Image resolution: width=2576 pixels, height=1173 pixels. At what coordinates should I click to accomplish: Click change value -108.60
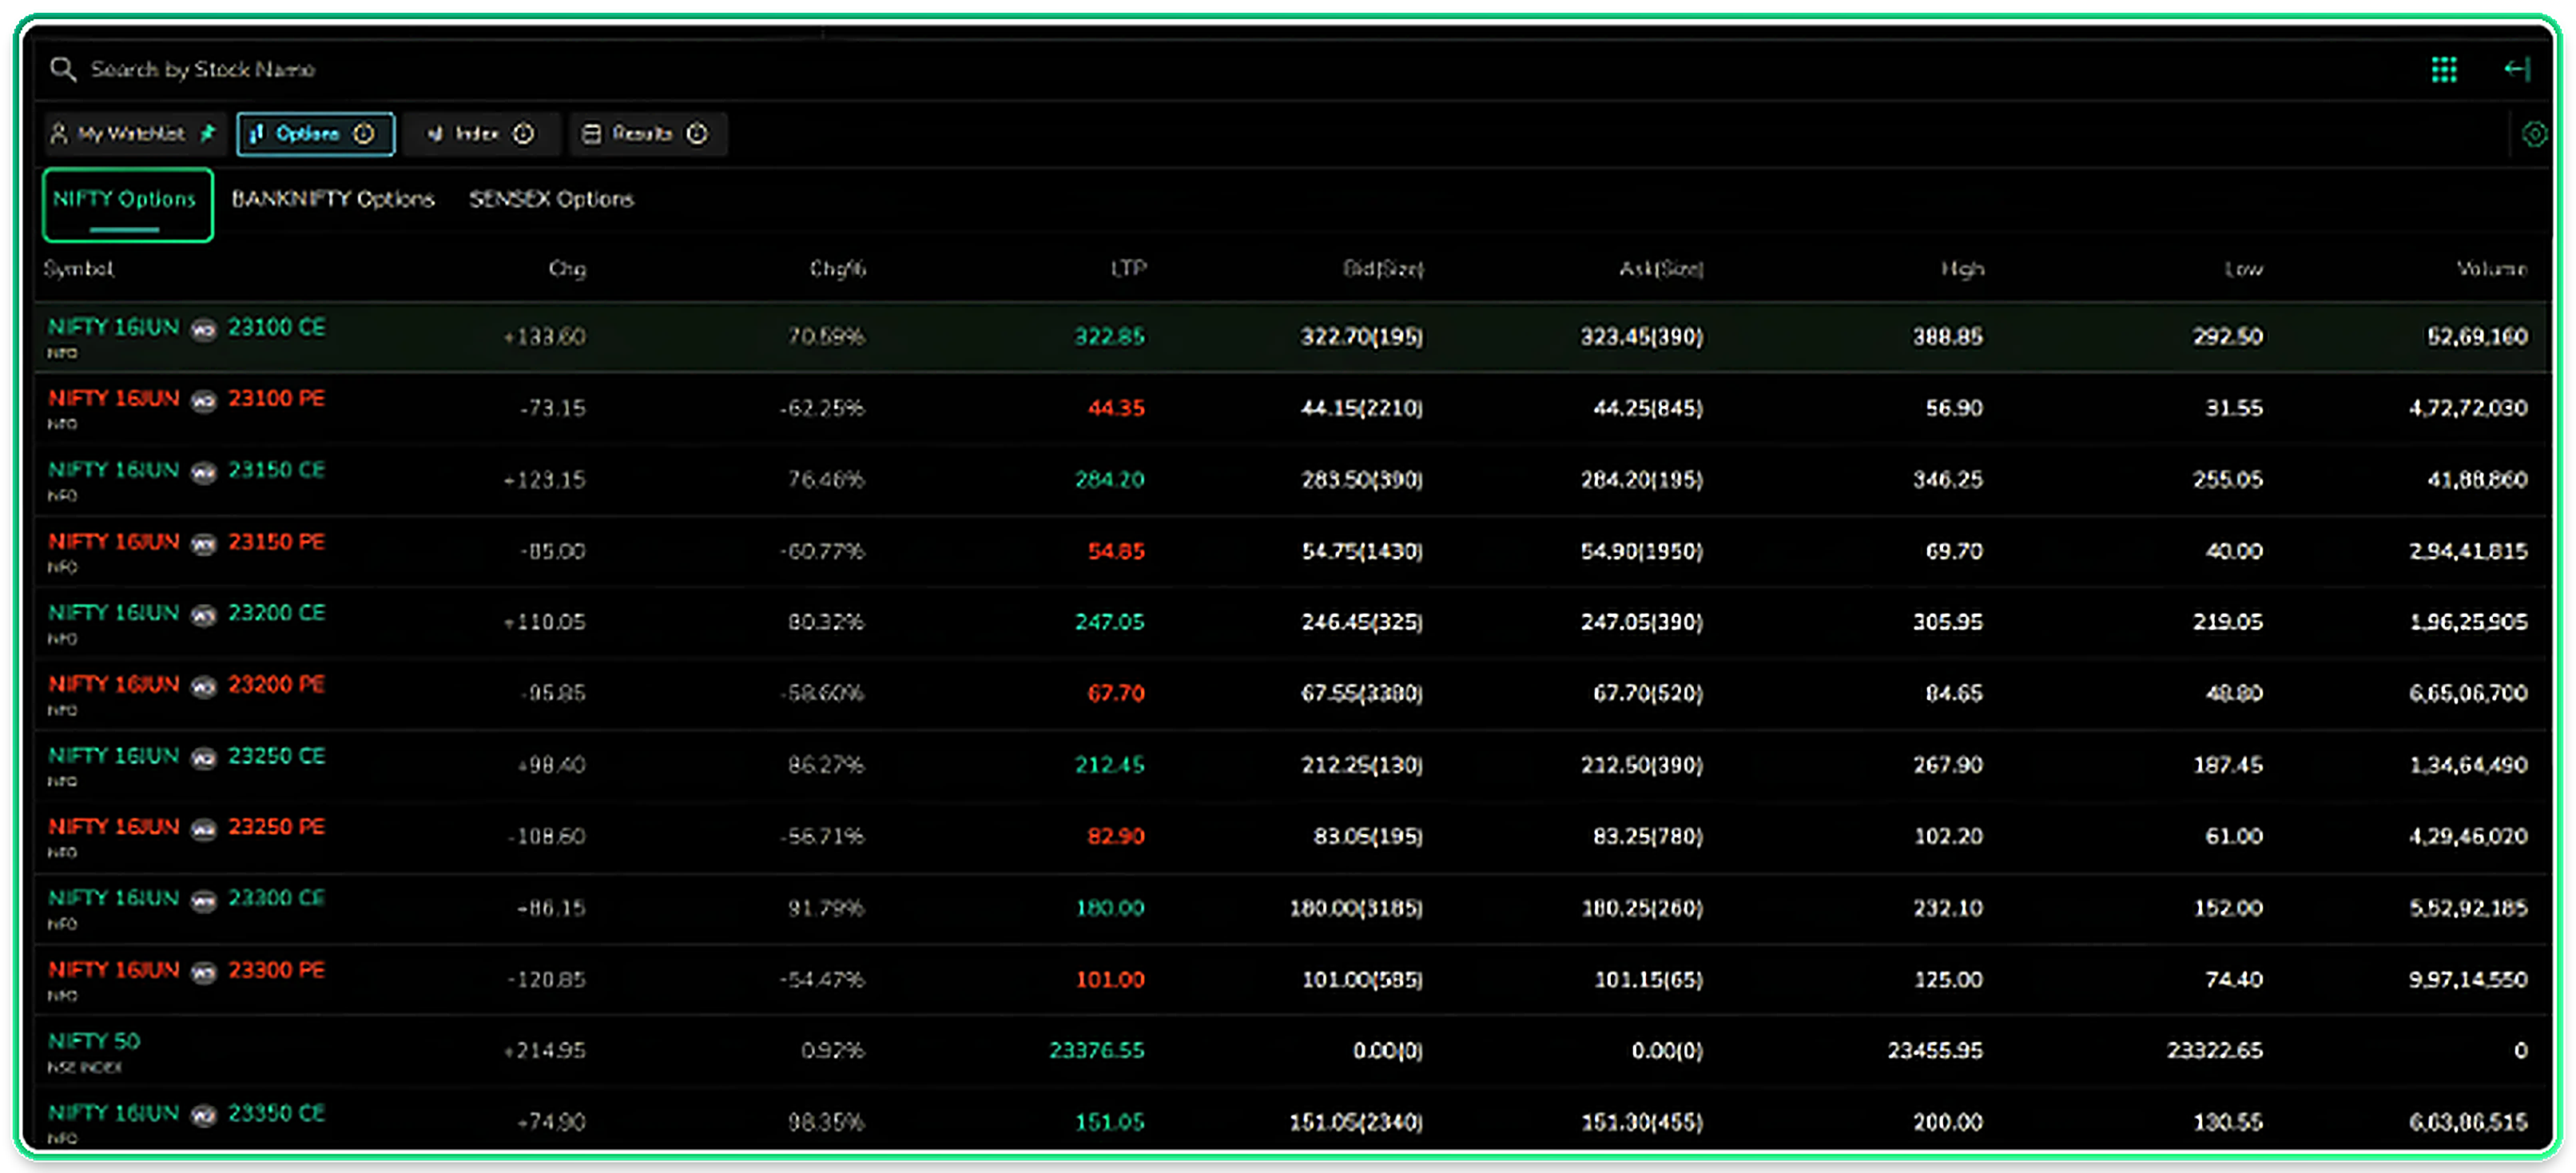pos(546,837)
